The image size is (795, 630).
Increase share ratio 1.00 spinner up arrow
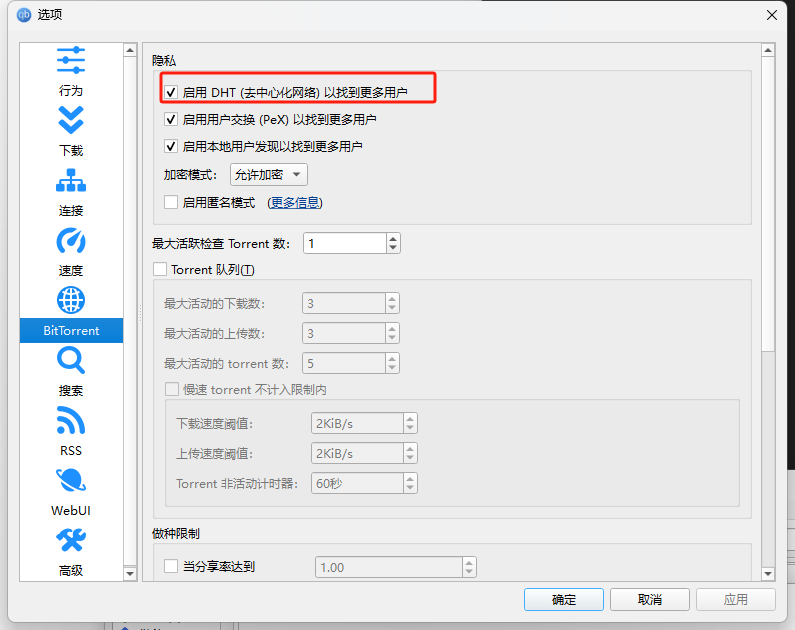[469, 562]
